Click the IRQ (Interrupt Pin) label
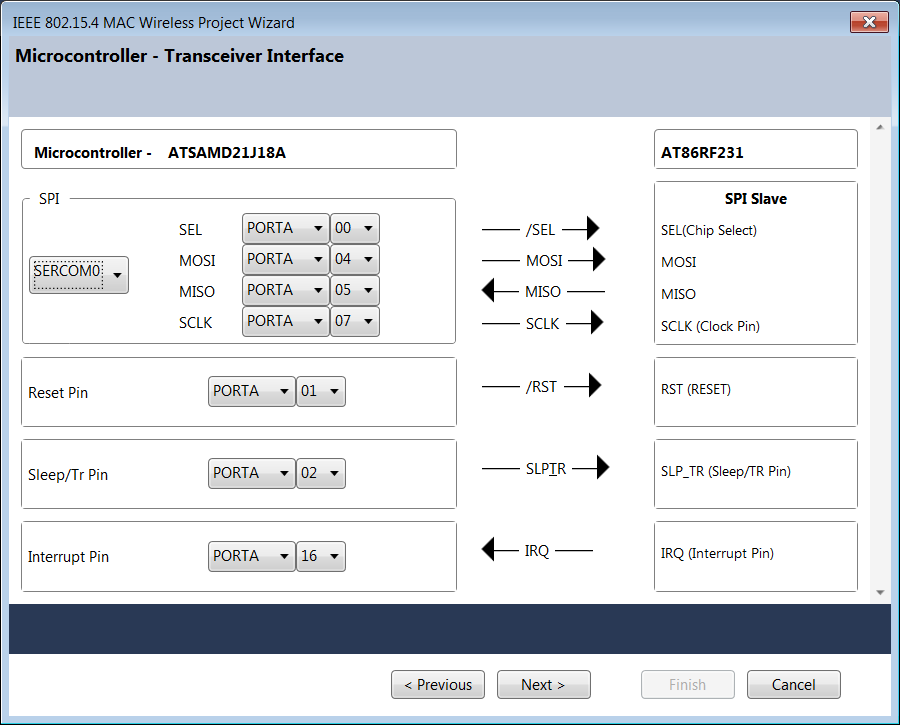The height and width of the screenshot is (725, 900). [x=717, y=554]
